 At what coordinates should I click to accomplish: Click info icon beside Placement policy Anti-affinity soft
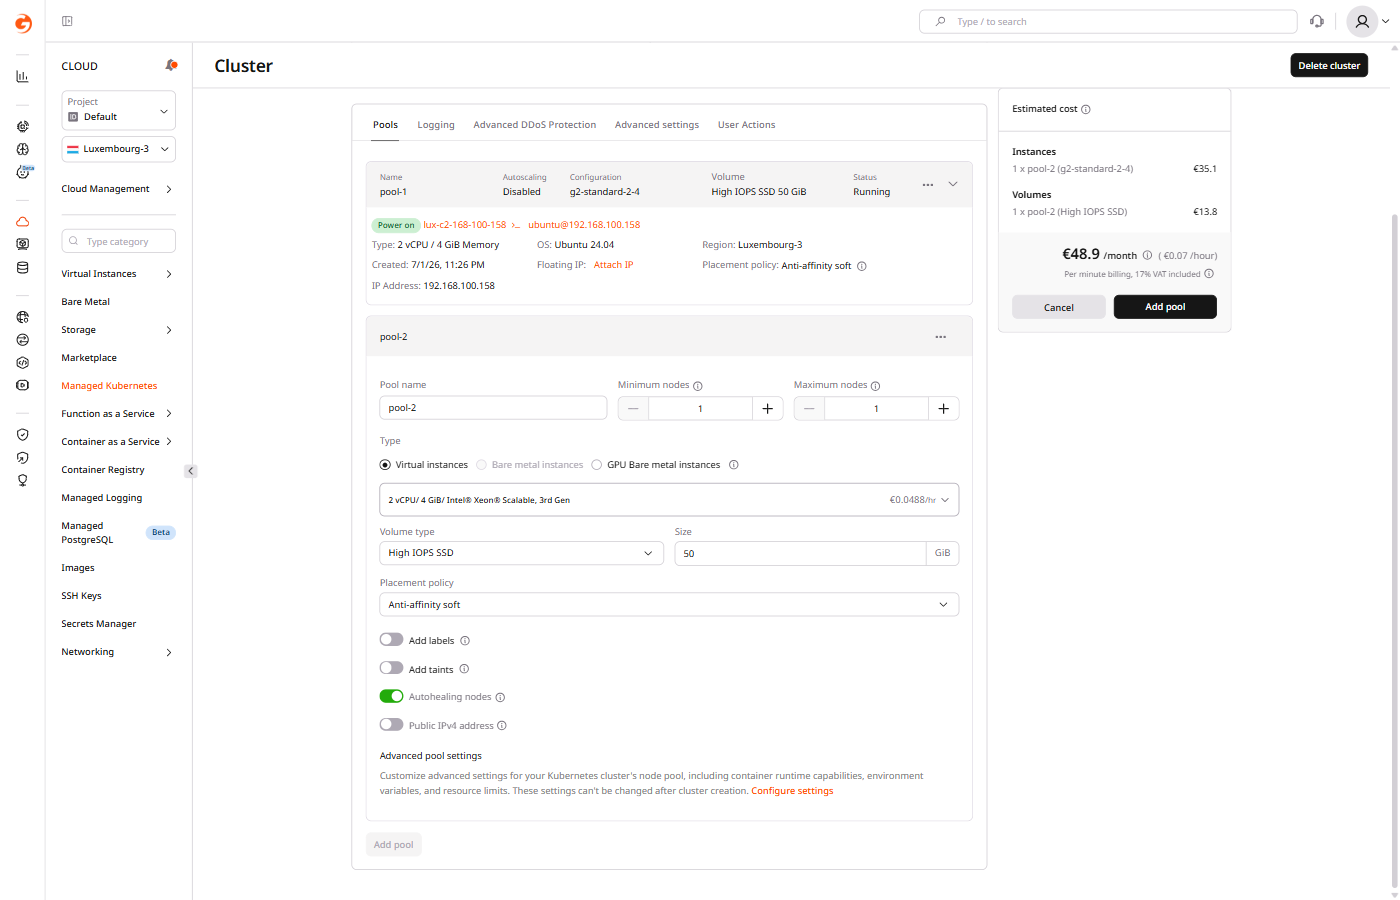tap(862, 266)
